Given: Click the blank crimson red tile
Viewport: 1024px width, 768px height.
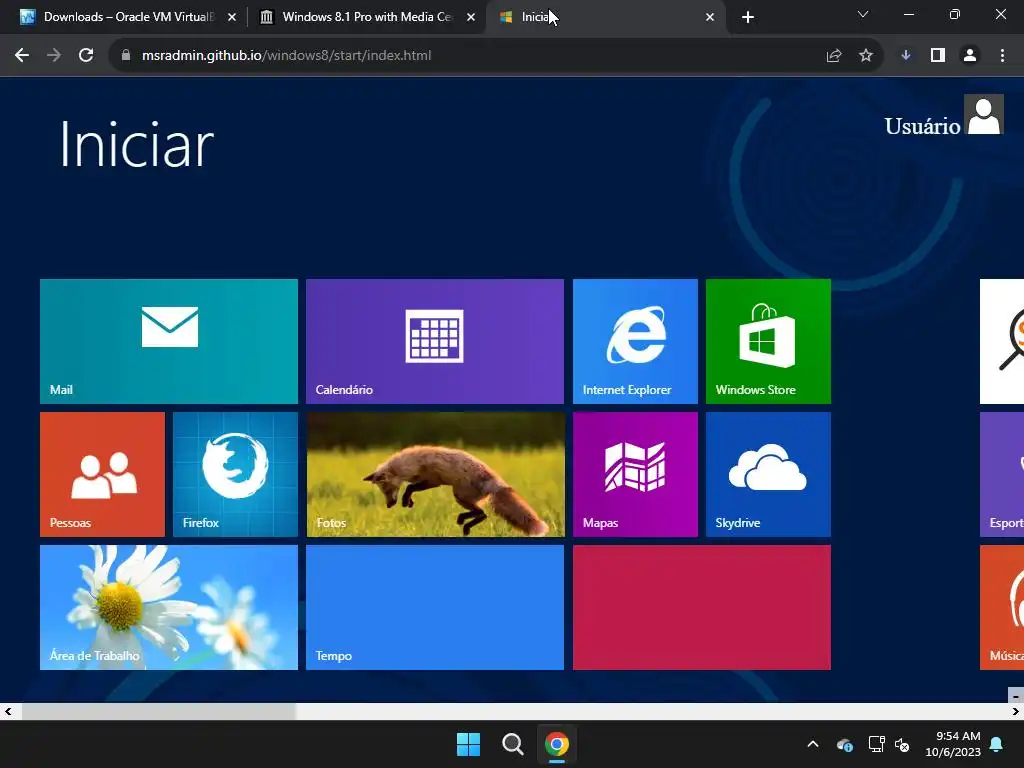Looking at the screenshot, I should tap(701, 607).
